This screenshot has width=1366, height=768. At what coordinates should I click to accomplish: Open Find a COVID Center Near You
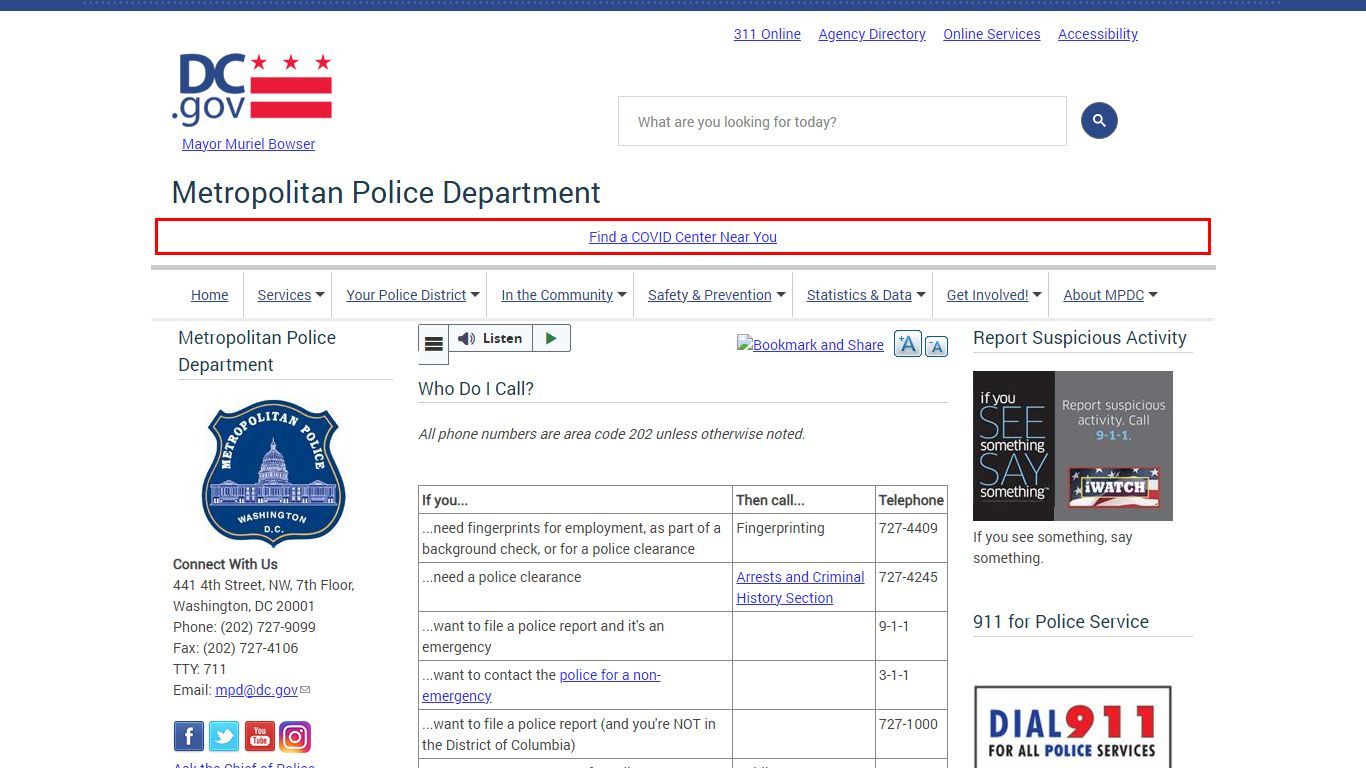(x=683, y=237)
